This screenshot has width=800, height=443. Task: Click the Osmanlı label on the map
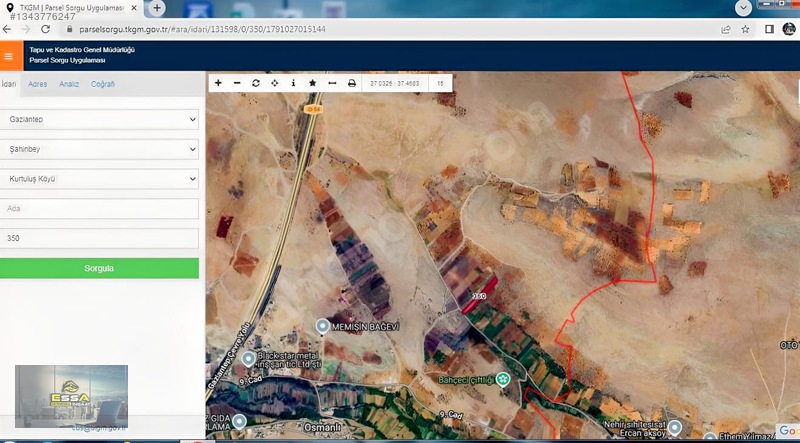tap(321, 427)
